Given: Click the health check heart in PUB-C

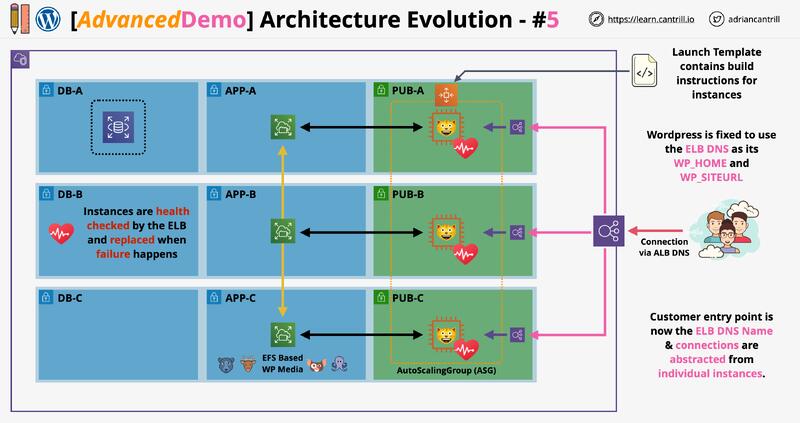Looking at the screenshot, I should point(466,349).
